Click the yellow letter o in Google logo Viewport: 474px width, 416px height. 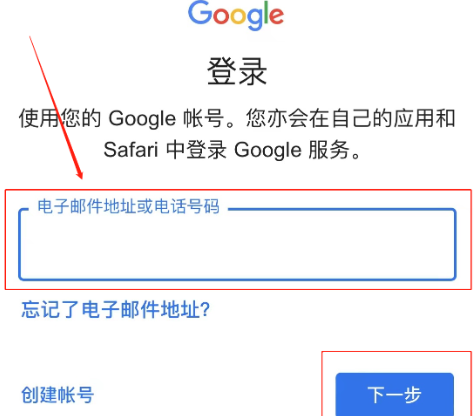[x=238, y=16]
